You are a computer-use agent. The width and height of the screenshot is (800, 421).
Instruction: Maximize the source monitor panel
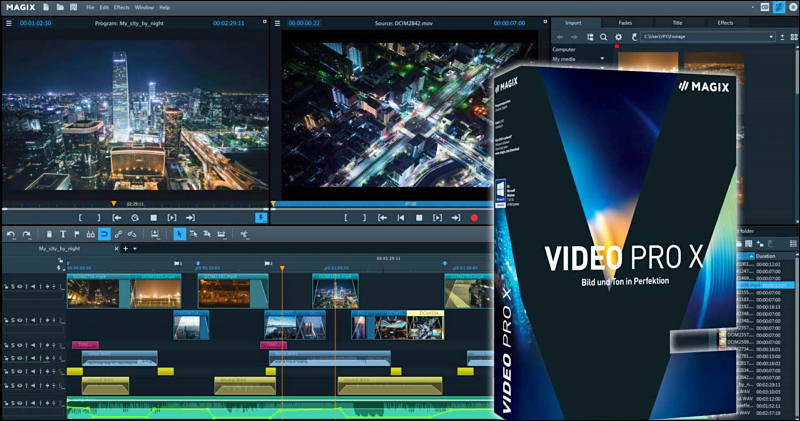coord(545,21)
